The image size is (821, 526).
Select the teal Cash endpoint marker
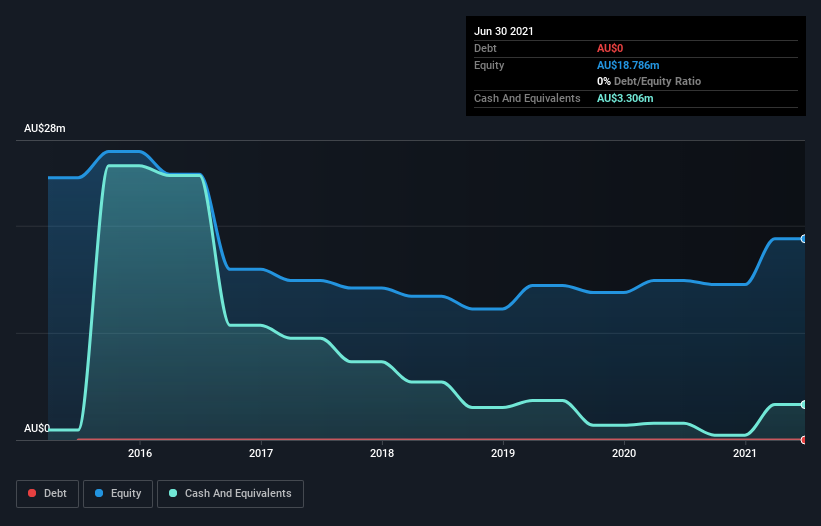point(804,405)
